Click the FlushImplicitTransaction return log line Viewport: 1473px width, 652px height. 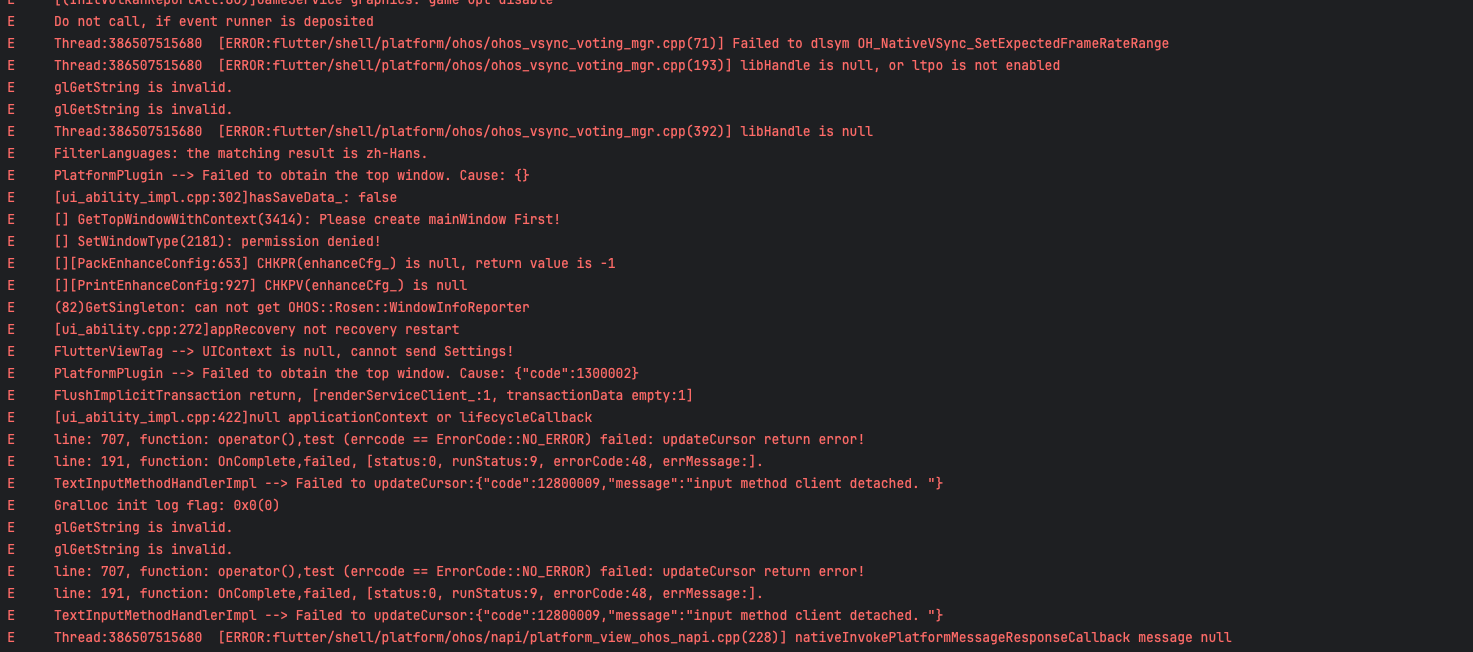373,396
